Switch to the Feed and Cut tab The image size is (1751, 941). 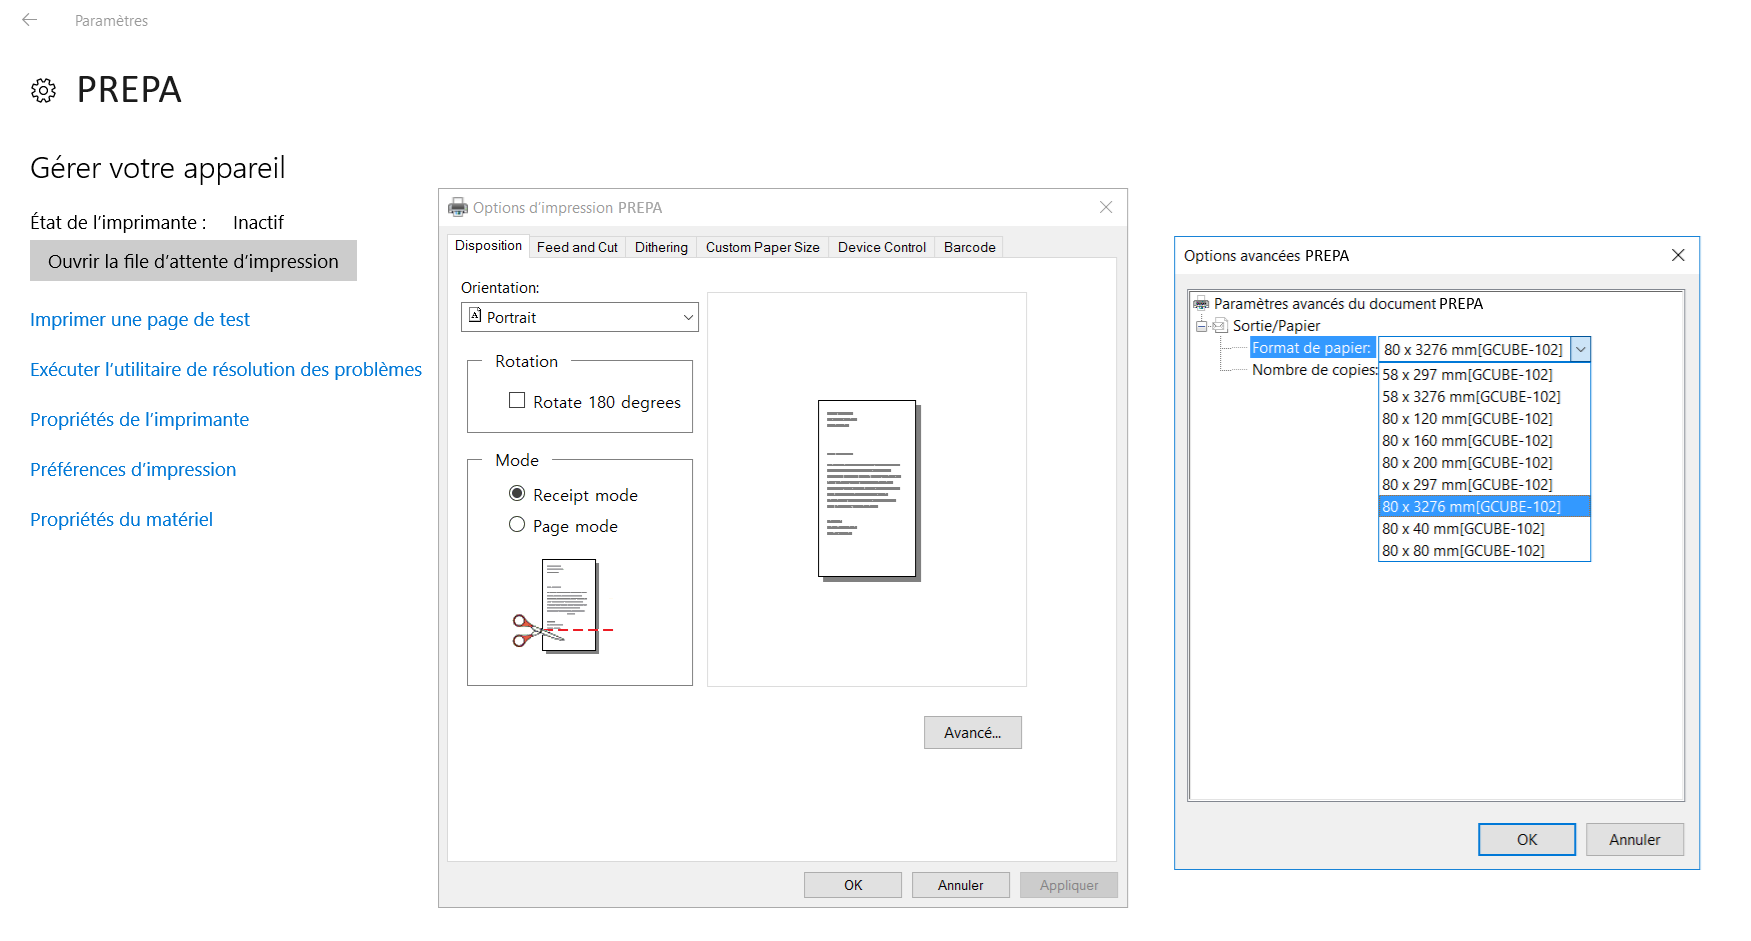[577, 247]
